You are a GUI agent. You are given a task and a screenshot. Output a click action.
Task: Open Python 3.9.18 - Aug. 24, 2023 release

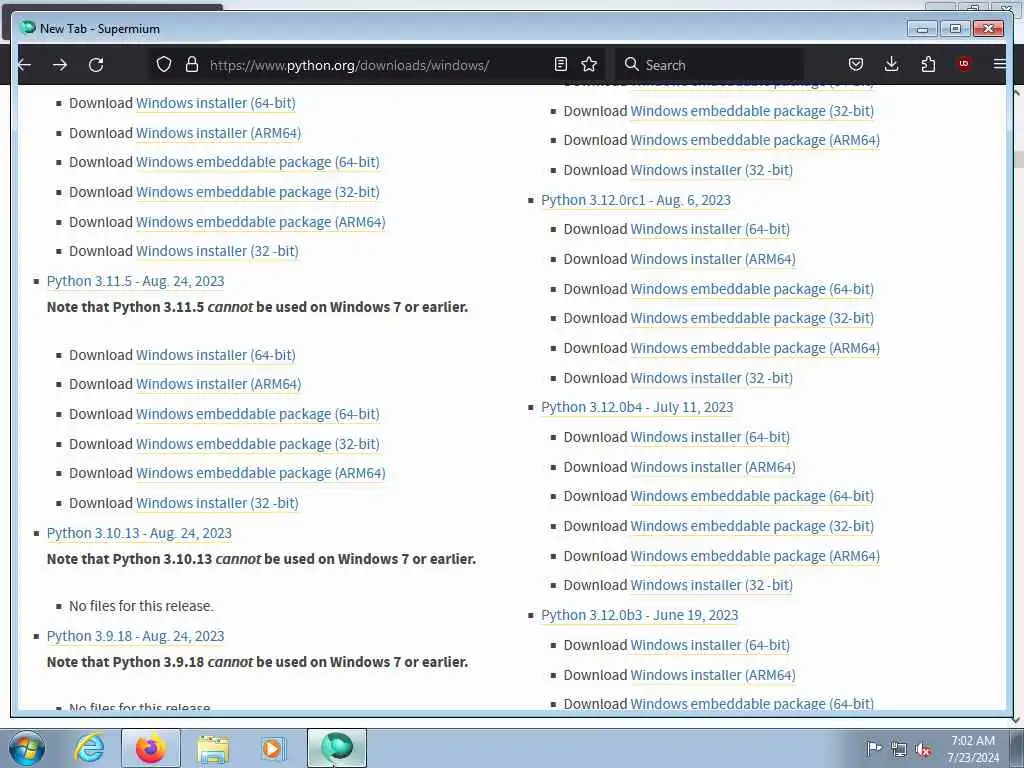coord(135,637)
